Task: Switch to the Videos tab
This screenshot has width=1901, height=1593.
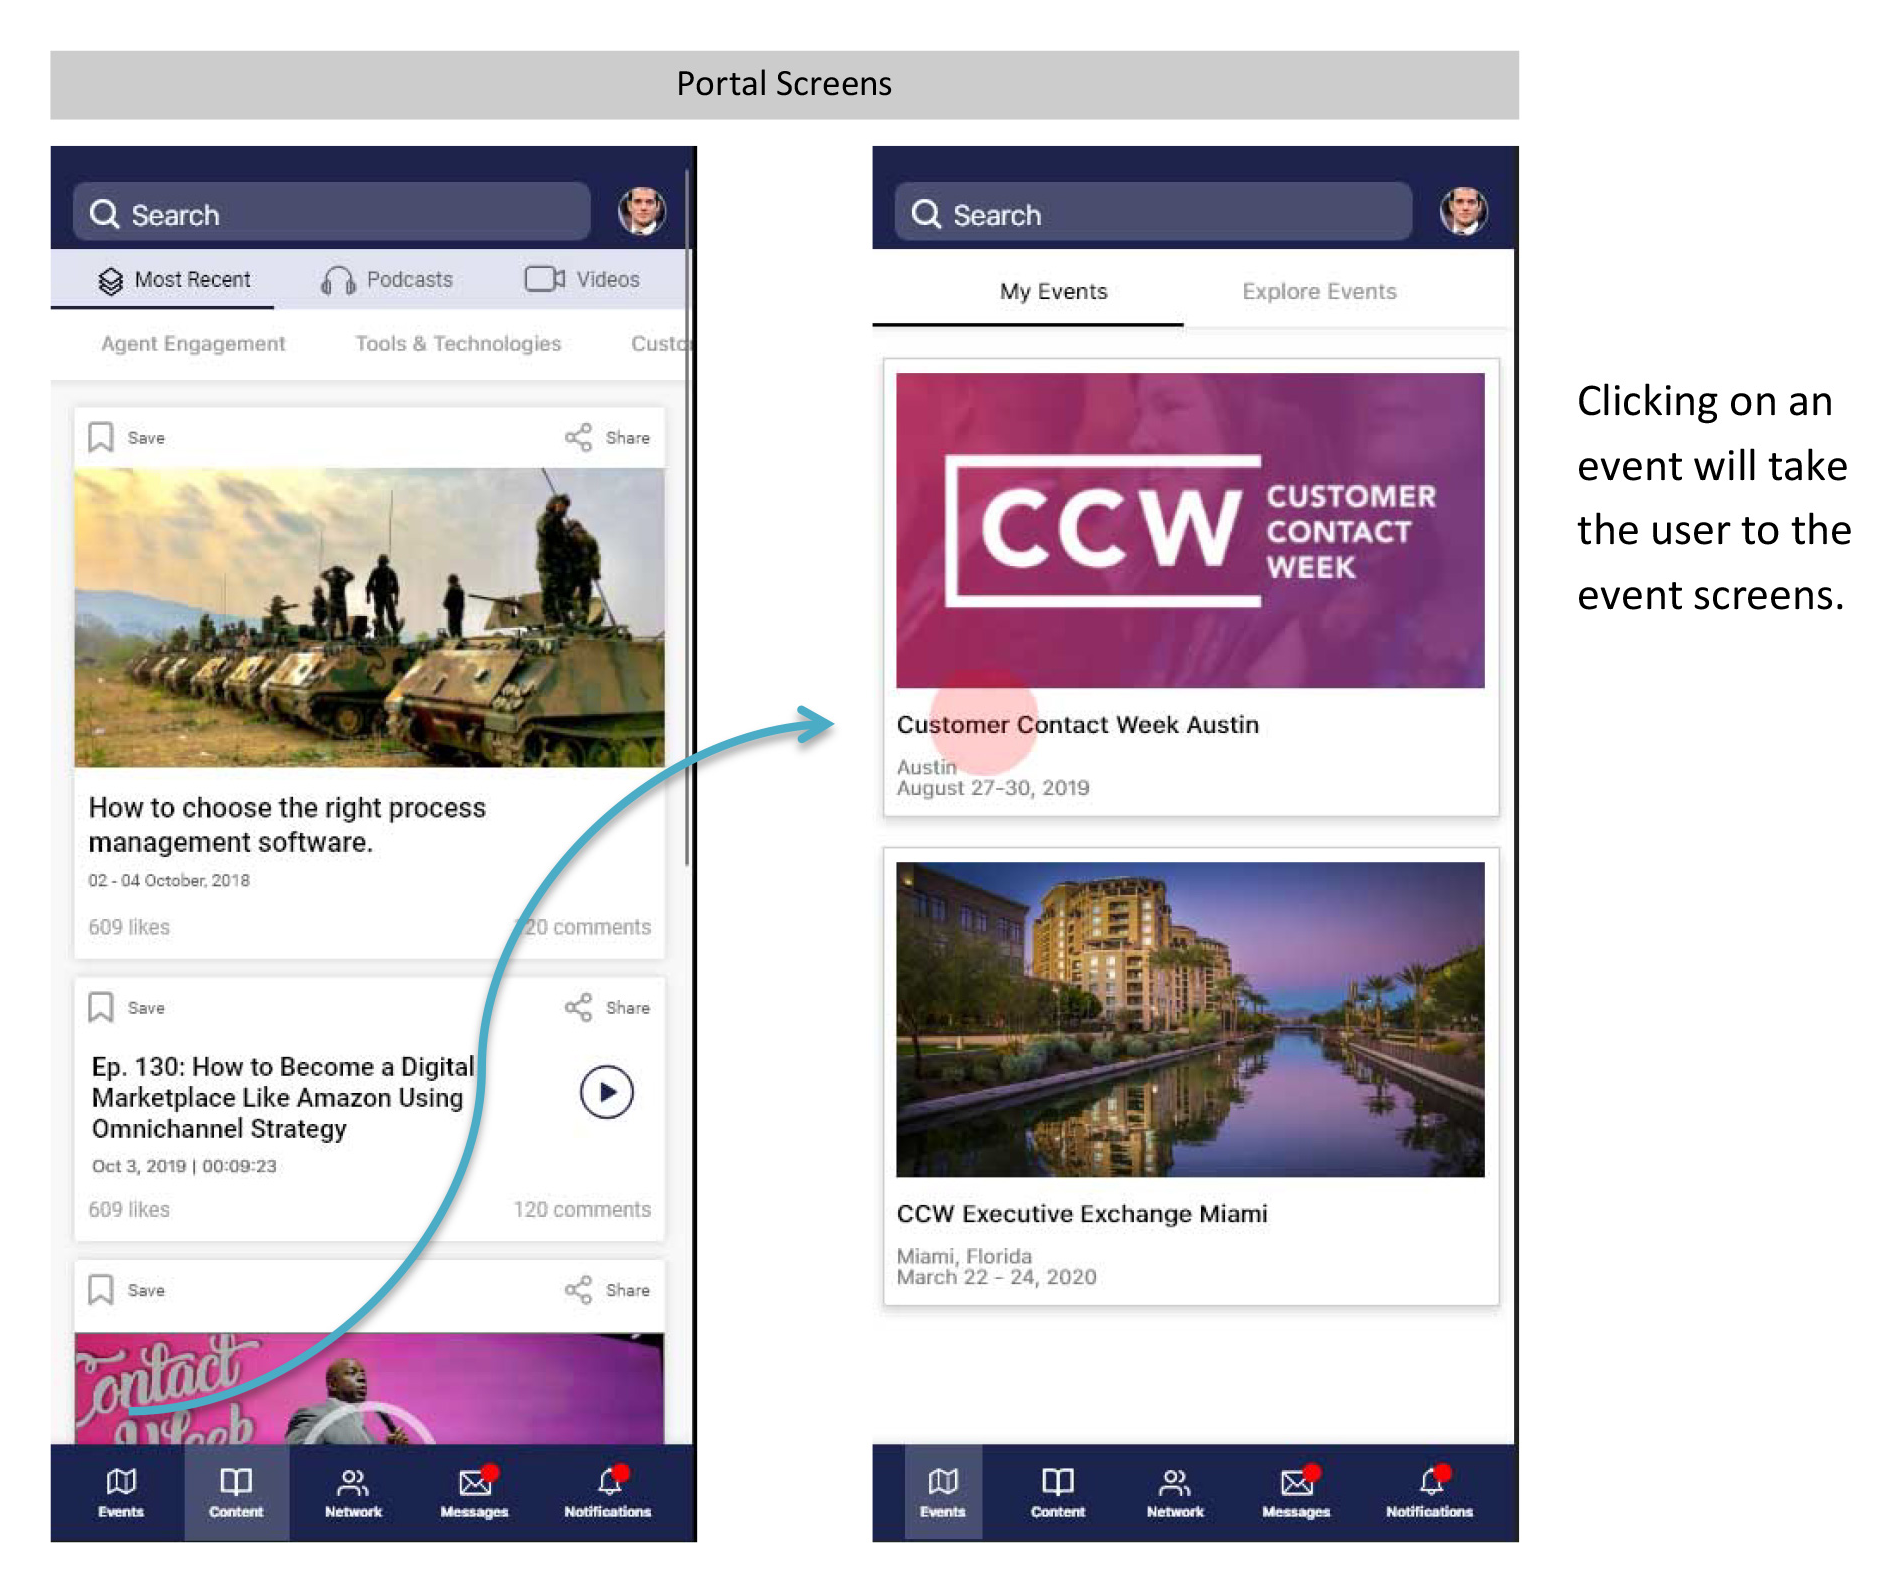Action: pyautogui.click(x=582, y=279)
